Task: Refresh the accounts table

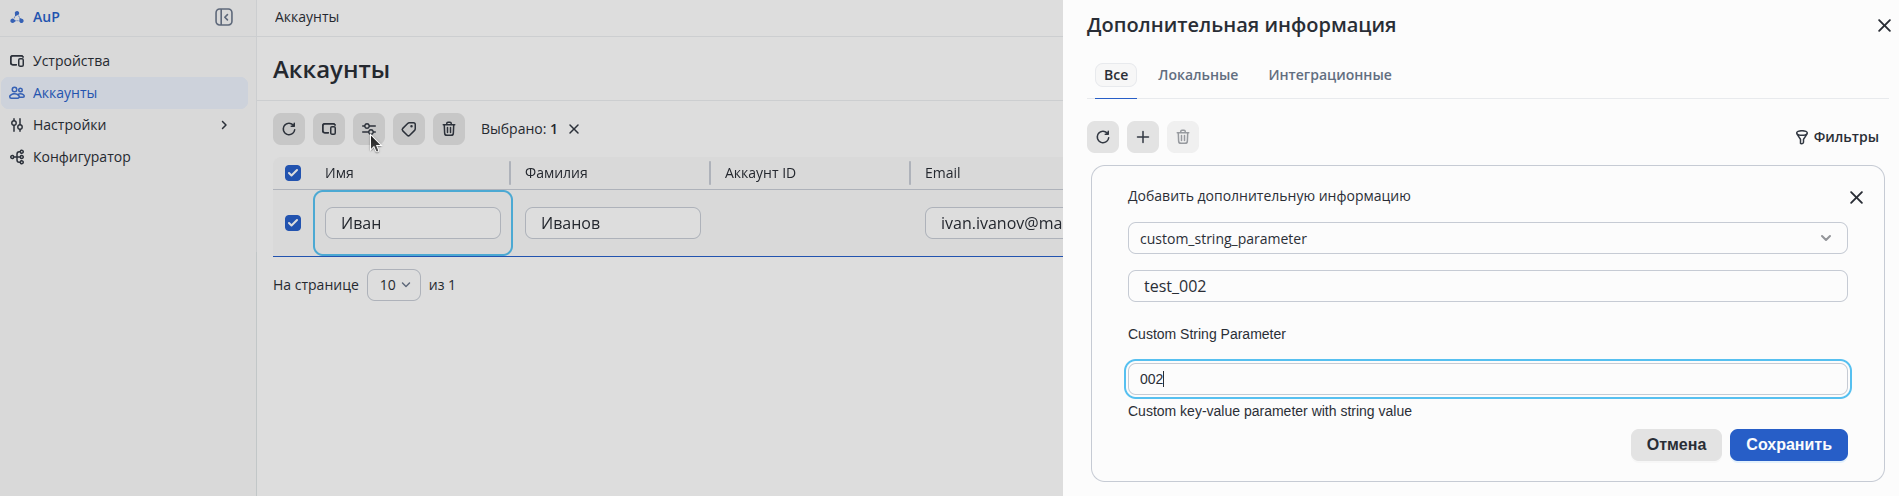Action: [x=289, y=129]
